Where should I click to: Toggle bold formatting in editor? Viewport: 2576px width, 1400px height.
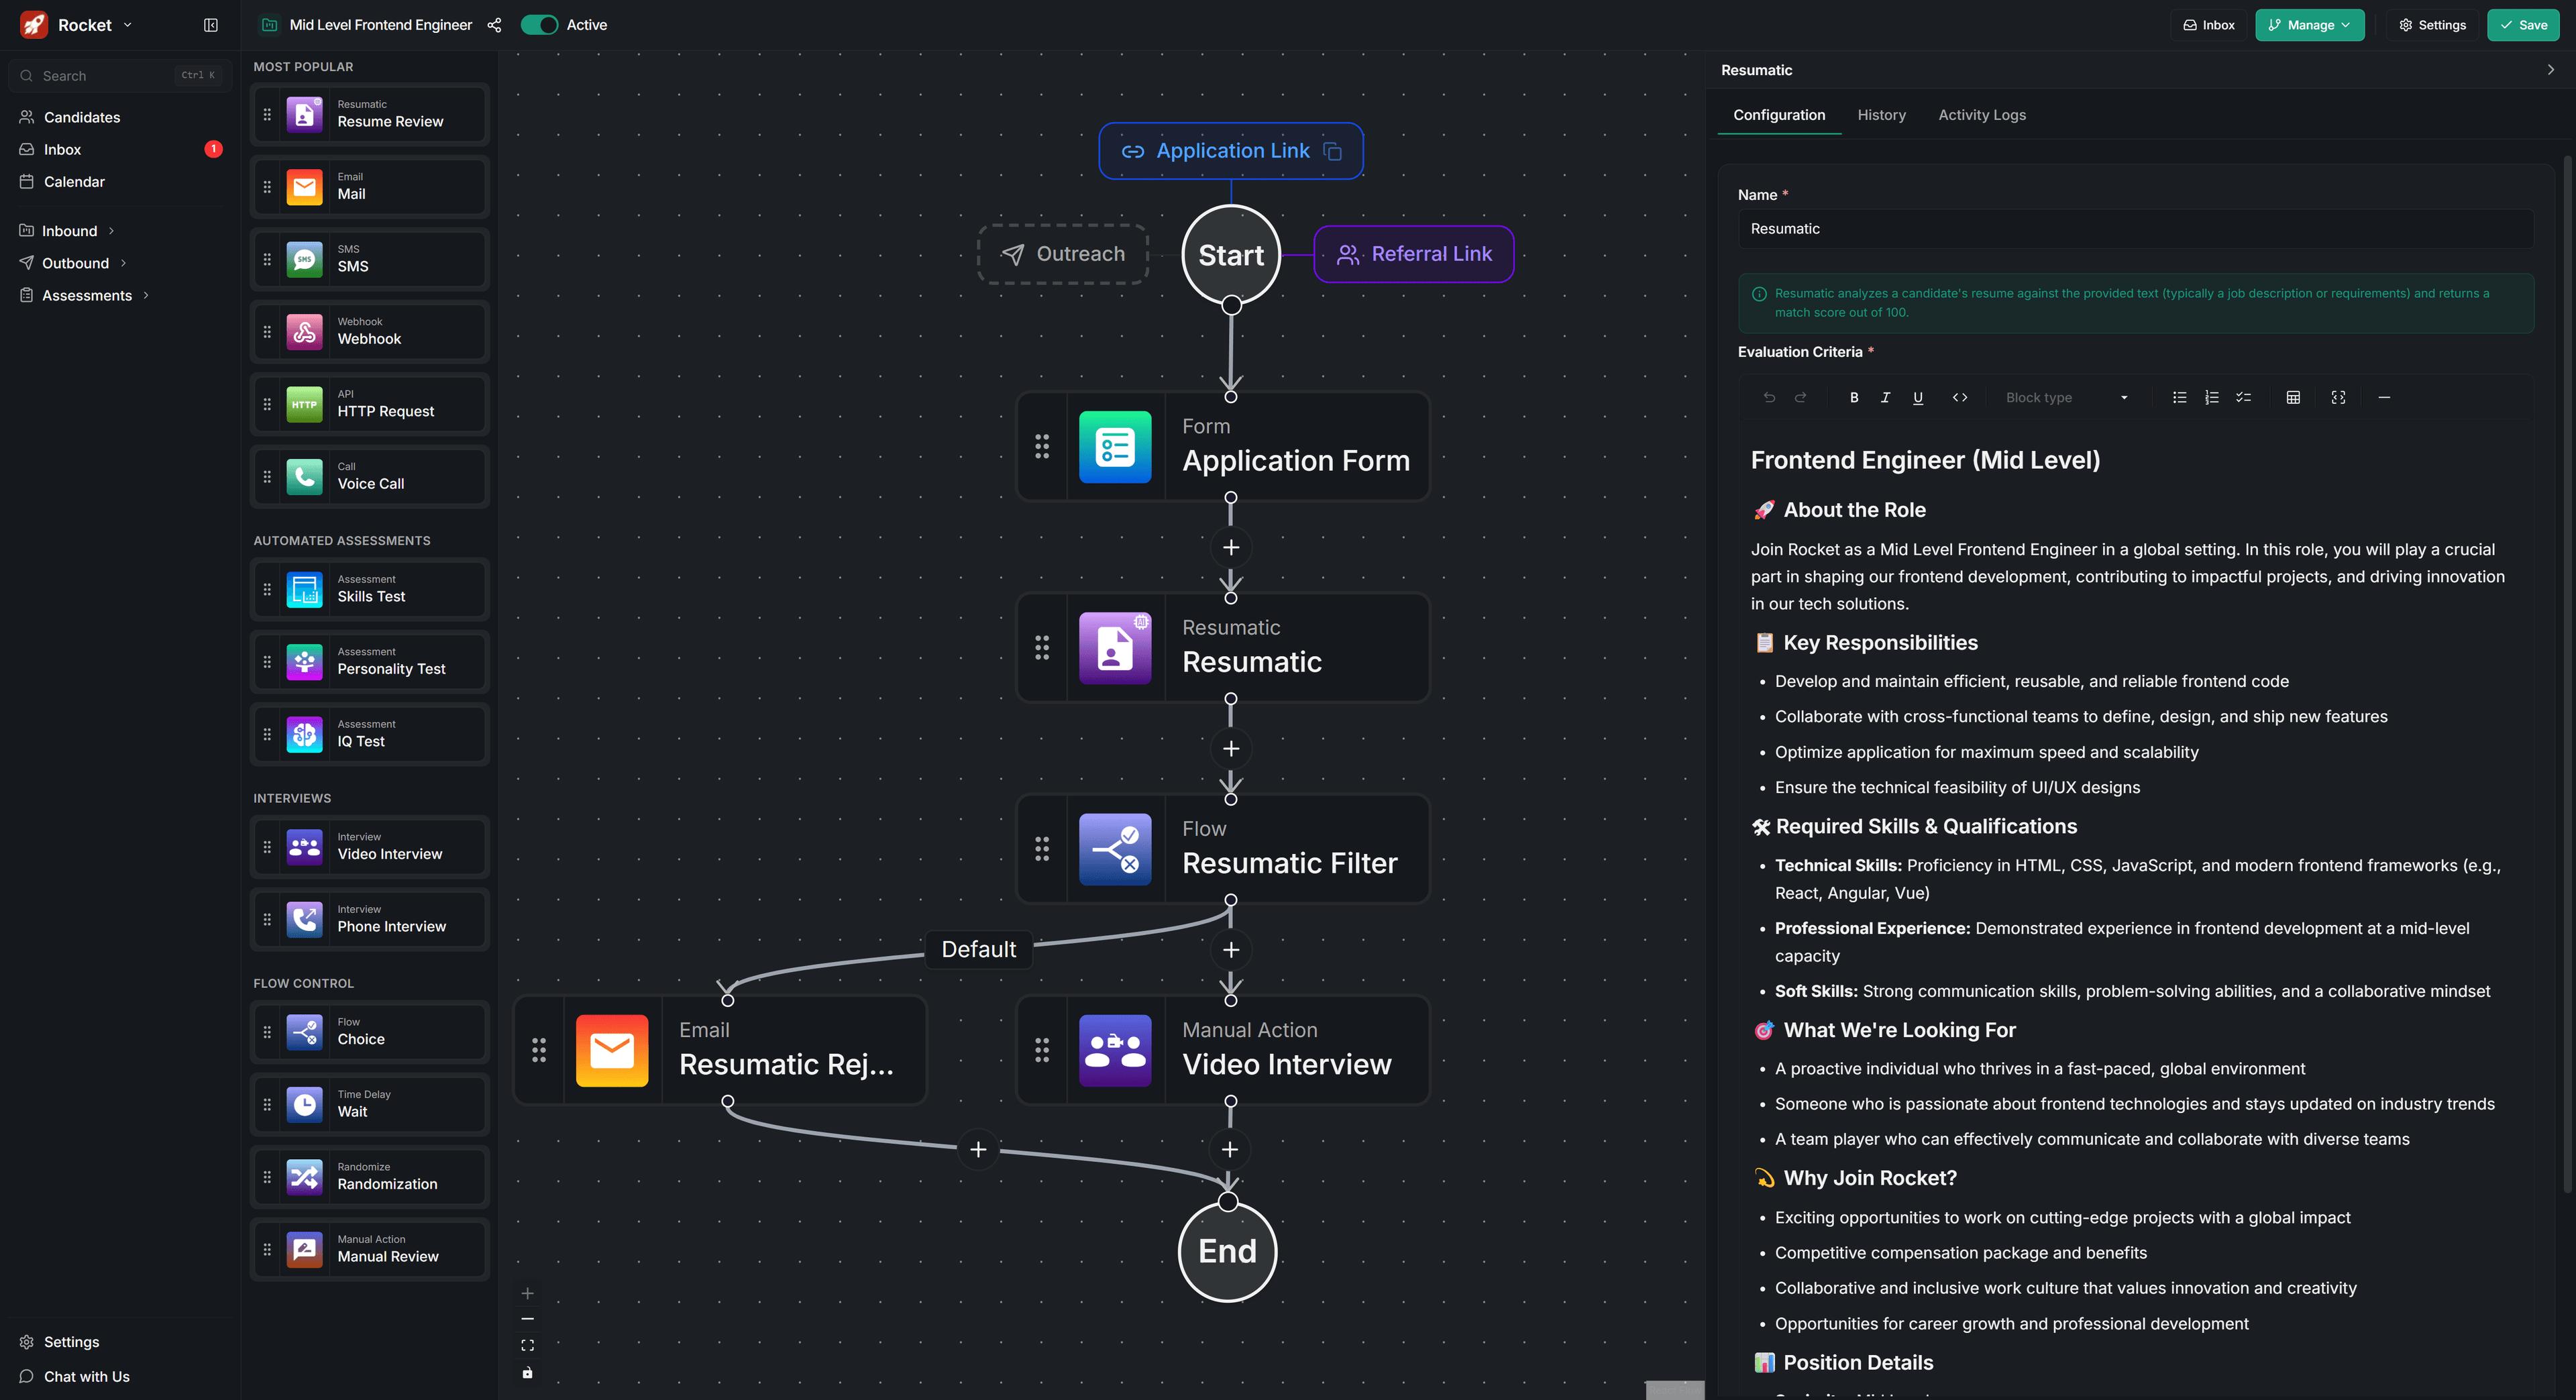(x=1854, y=398)
